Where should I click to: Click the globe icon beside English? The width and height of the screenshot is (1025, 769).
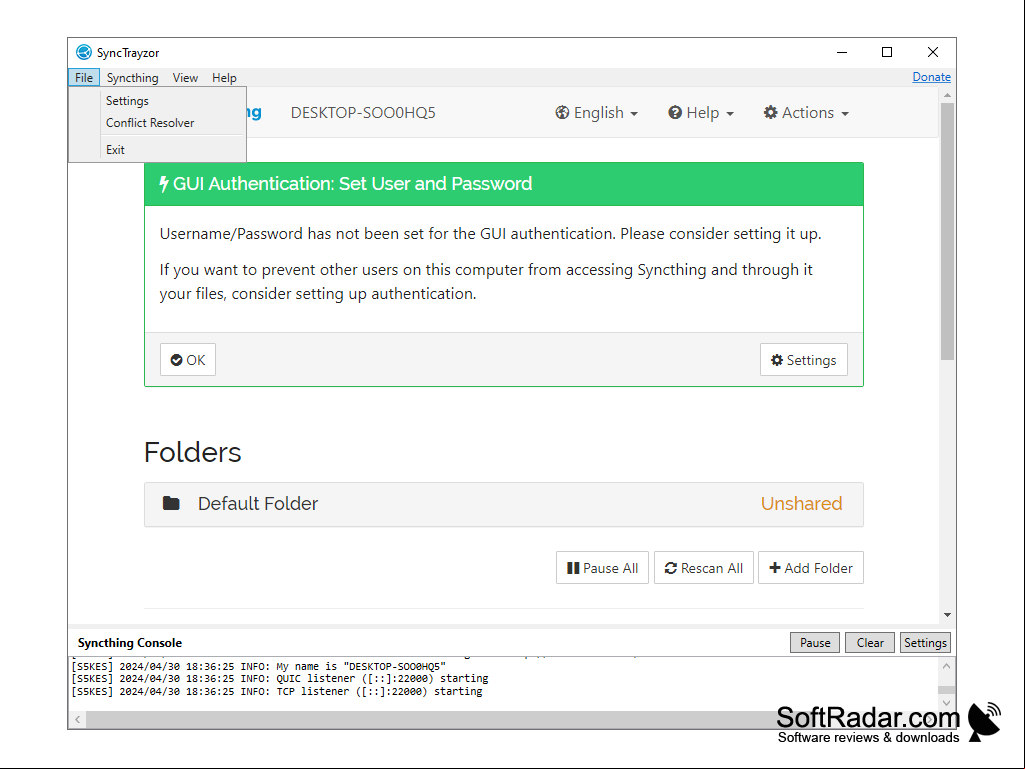pos(562,112)
